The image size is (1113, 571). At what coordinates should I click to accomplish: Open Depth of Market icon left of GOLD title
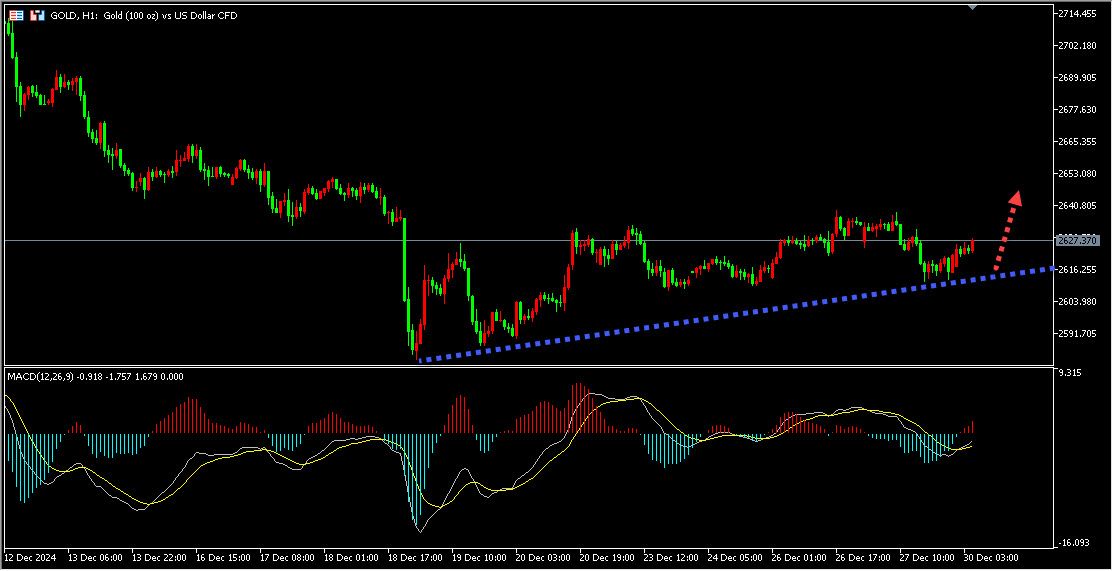point(37,16)
